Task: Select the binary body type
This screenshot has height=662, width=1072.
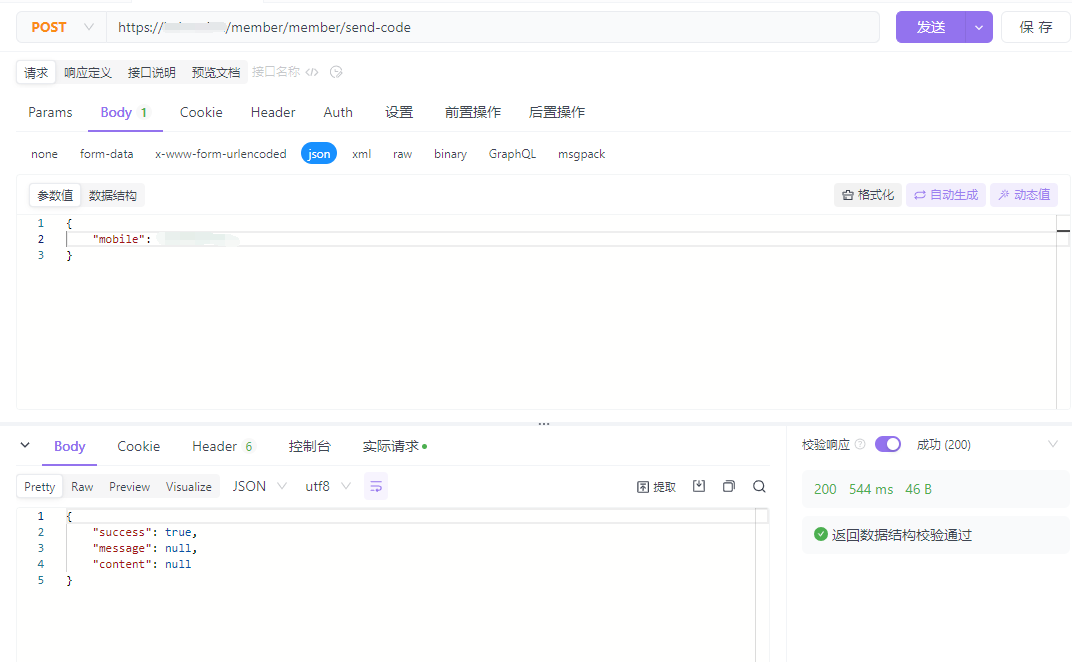Action: tap(451, 154)
